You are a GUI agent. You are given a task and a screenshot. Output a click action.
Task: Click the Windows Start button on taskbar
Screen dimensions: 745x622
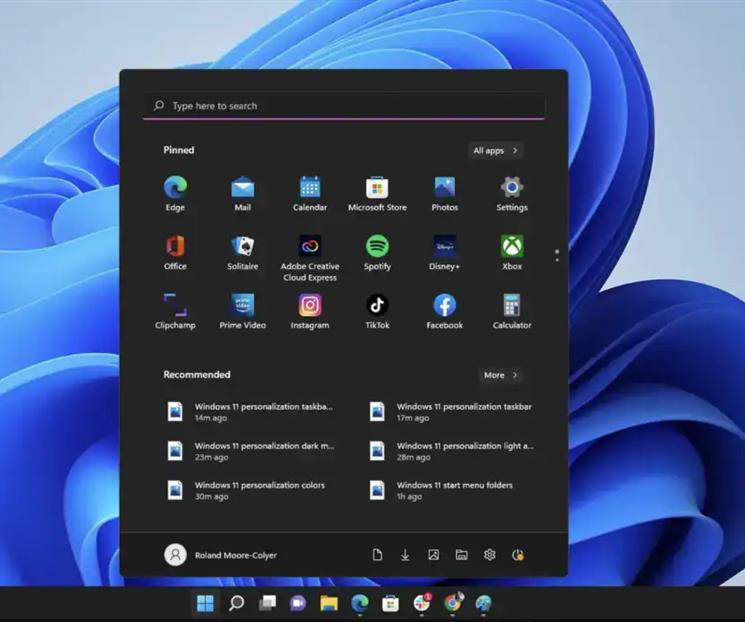[205, 603]
